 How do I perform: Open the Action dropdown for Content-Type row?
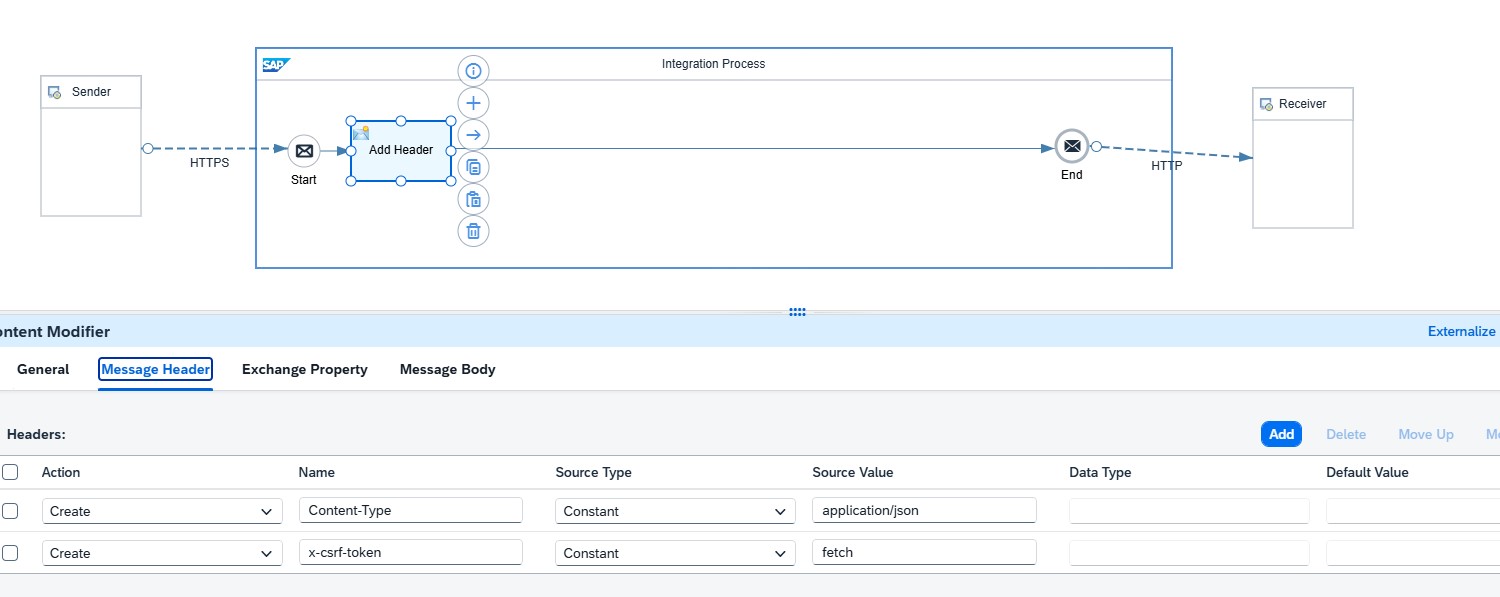tap(162, 511)
